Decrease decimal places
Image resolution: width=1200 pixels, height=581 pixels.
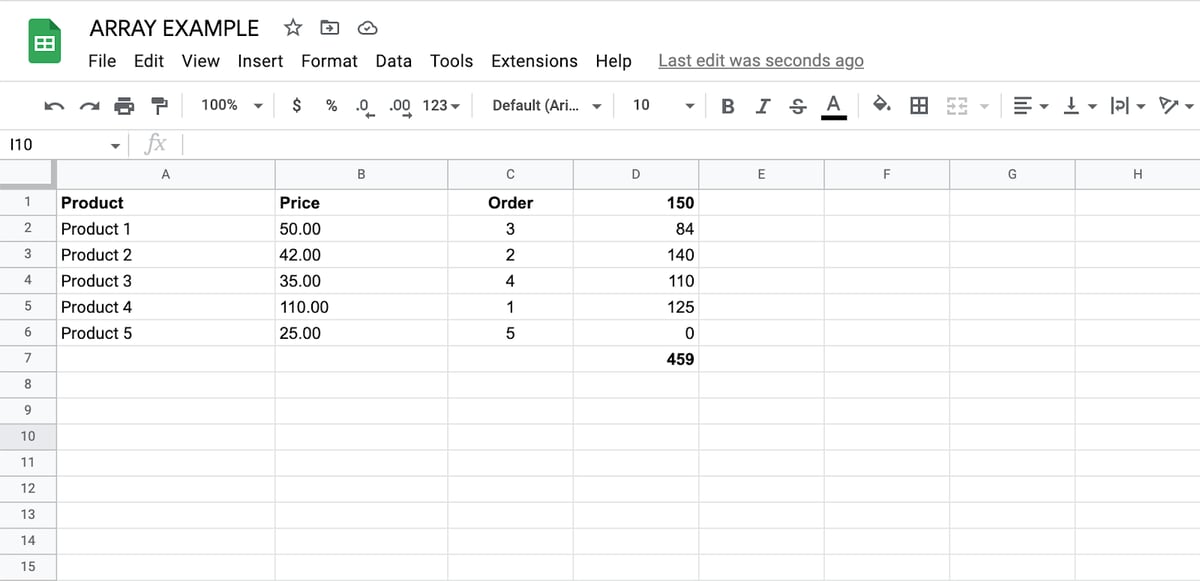click(363, 105)
